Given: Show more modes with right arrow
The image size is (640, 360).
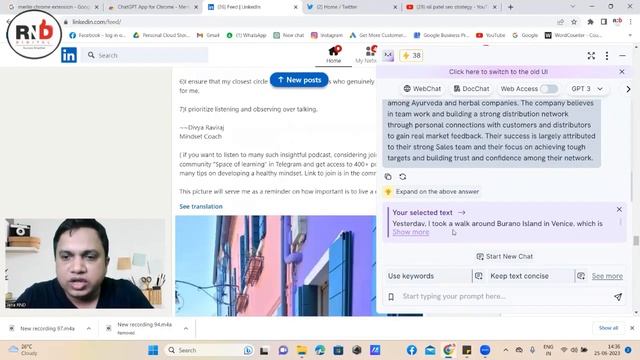Looking at the screenshot, I should tap(628, 89).
